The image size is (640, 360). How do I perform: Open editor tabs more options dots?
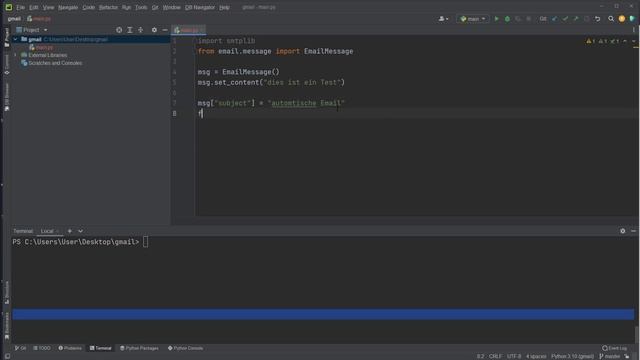coord(633,30)
